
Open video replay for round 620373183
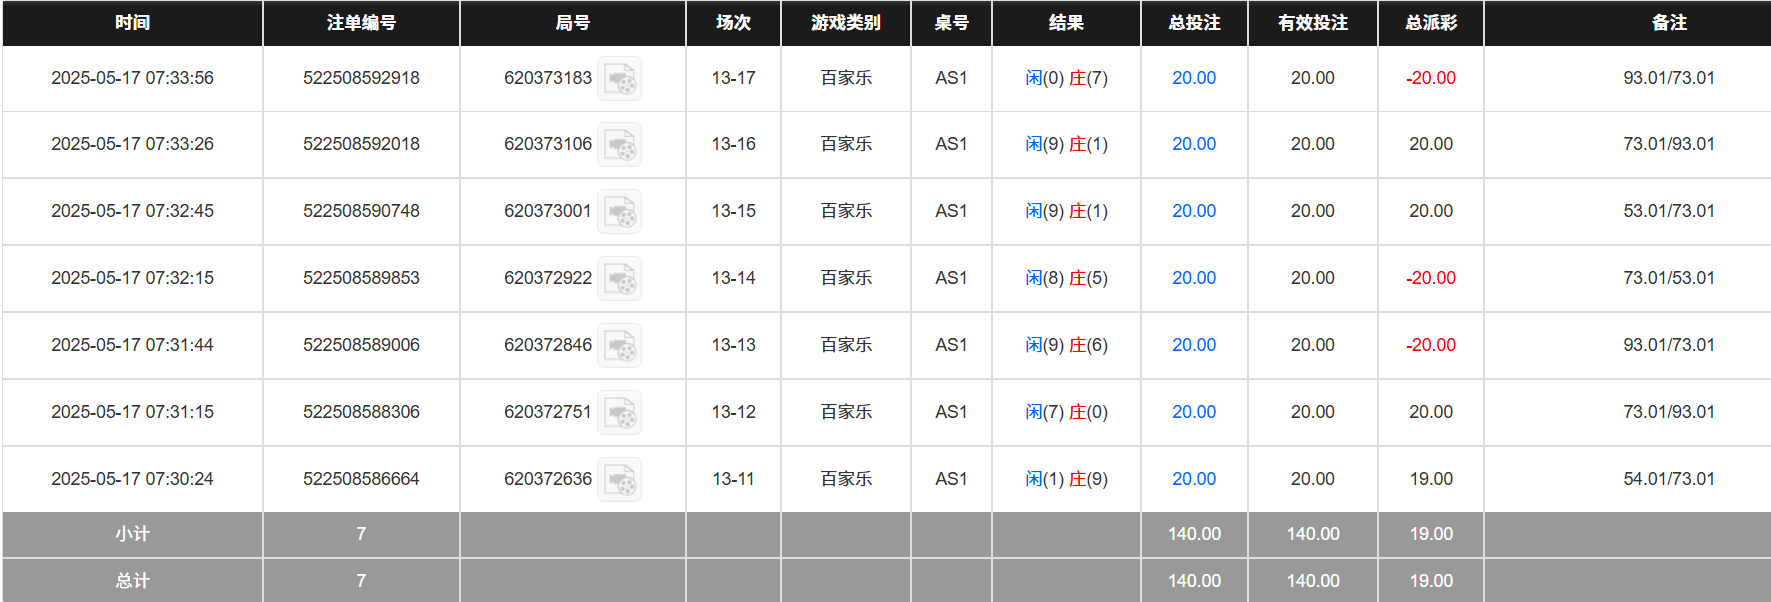pyautogui.click(x=619, y=79)
